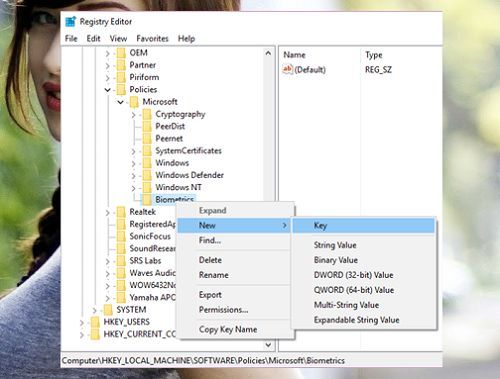This screenshot has width=500, height=379.
Task: Open the Help menu
Action: (x=186, y=39)
